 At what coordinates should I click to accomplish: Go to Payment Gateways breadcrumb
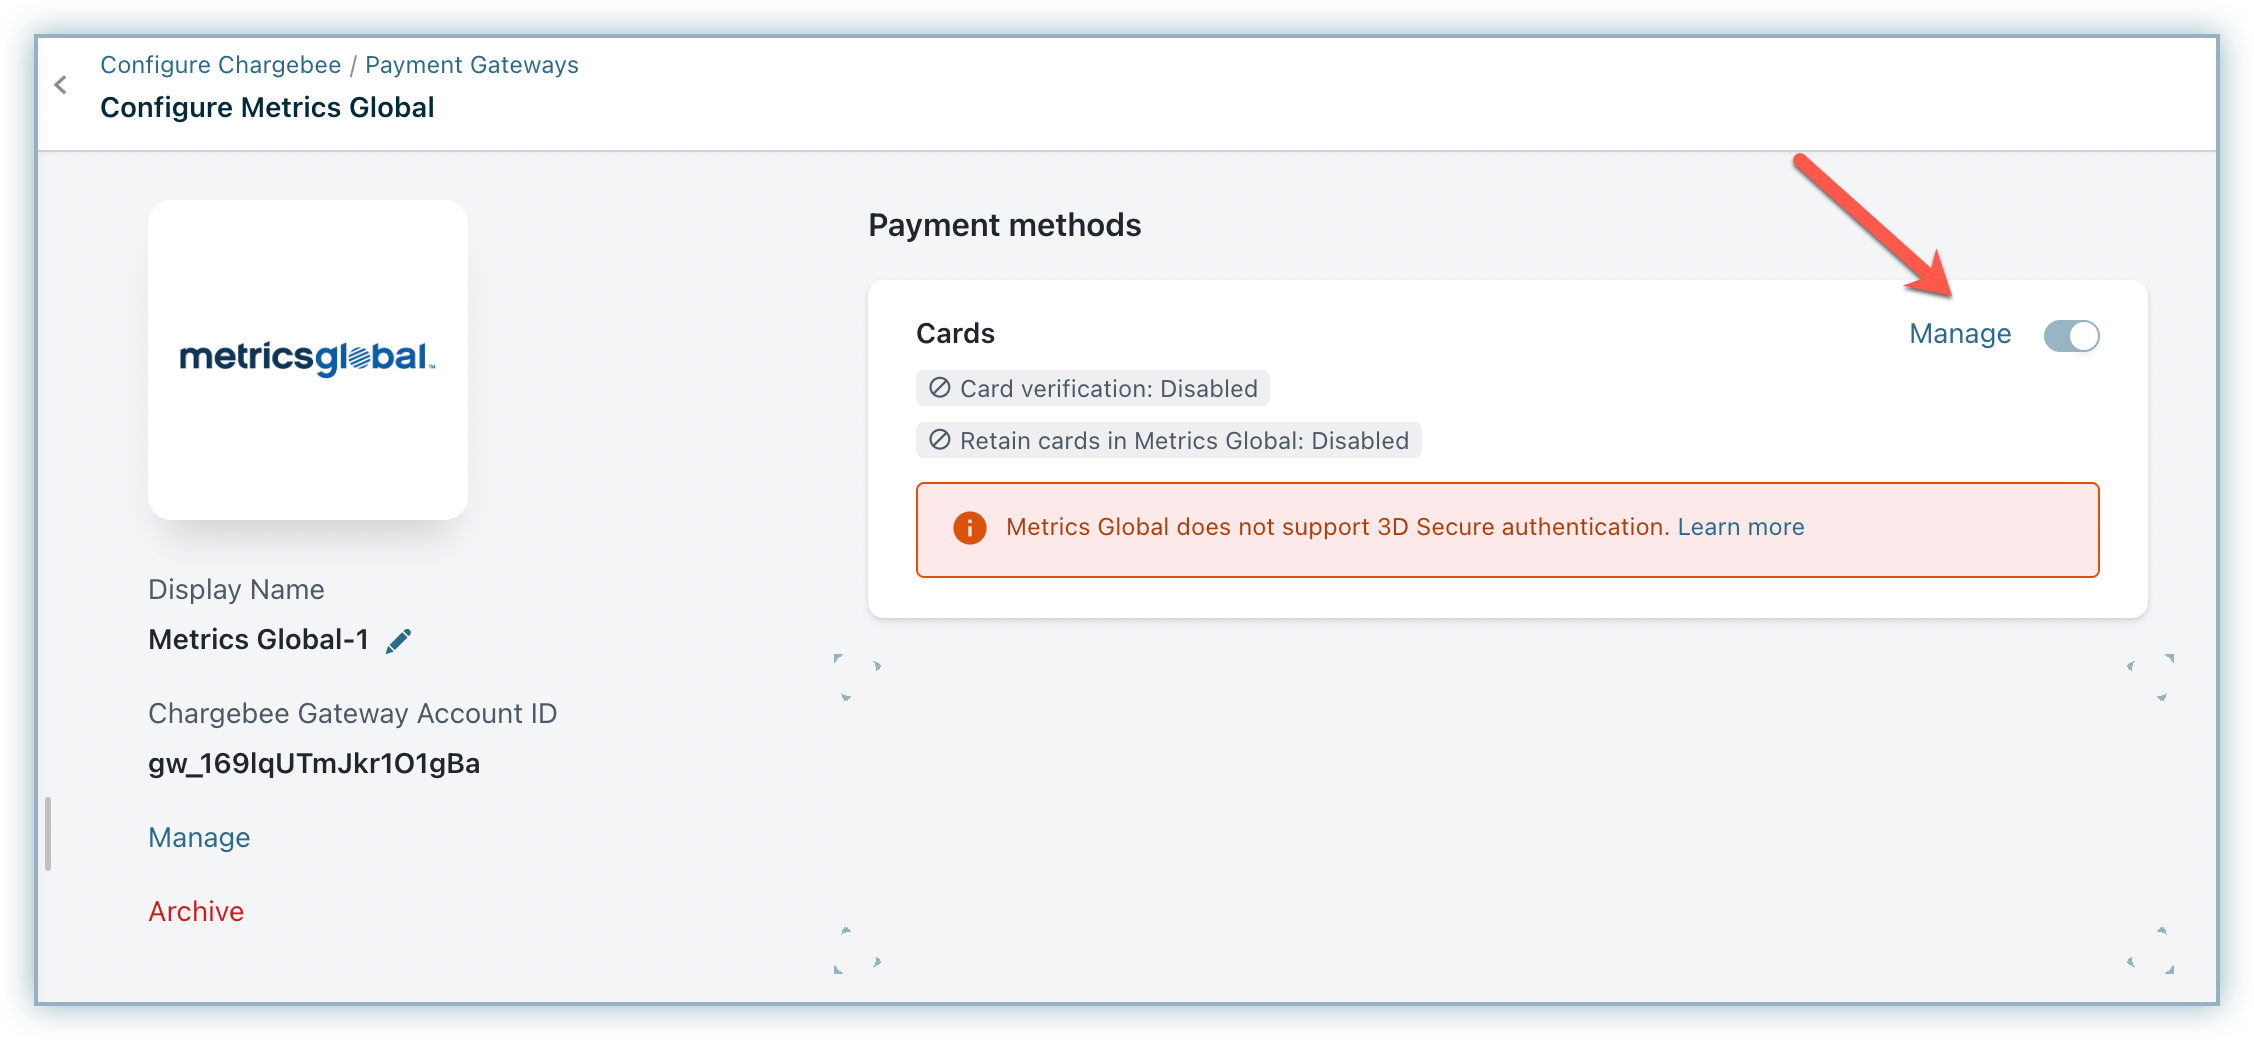471,65
